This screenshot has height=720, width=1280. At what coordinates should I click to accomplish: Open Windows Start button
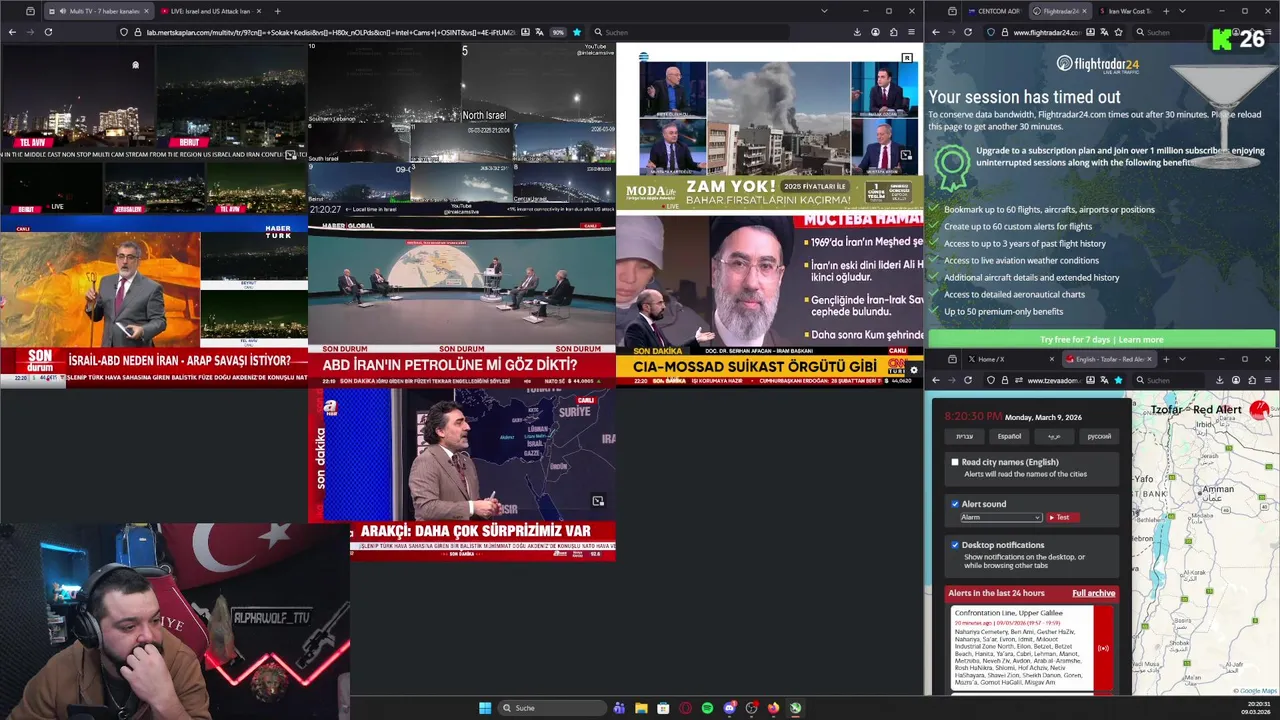[485, 708]
